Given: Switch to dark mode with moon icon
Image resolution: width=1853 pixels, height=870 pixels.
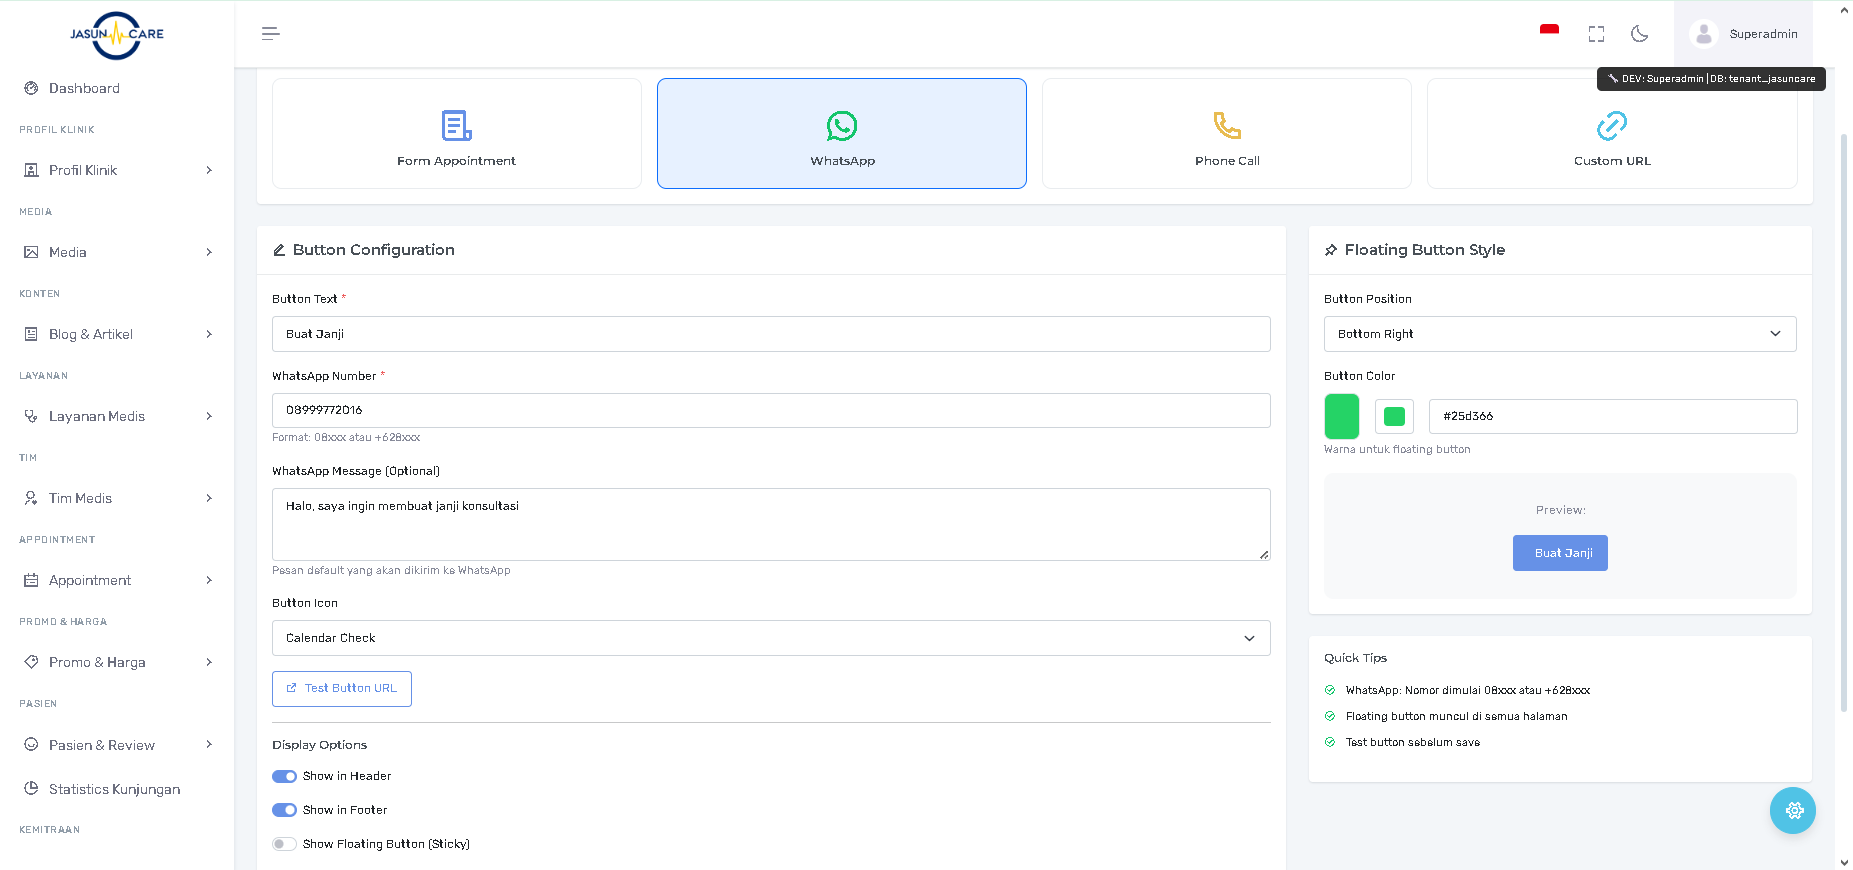Looking at the screenshot, I should pyautogui.click(x=1639, y=34).
